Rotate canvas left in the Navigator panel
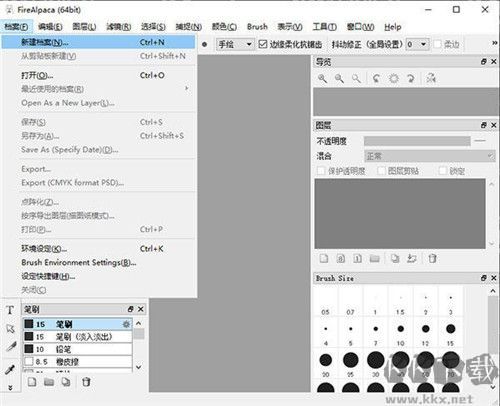500x406 pixels. [x=376, y=79]
